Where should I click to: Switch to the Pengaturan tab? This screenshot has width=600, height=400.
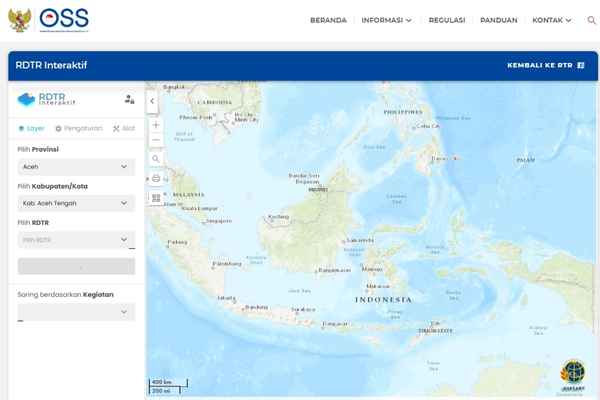(79, 129)
